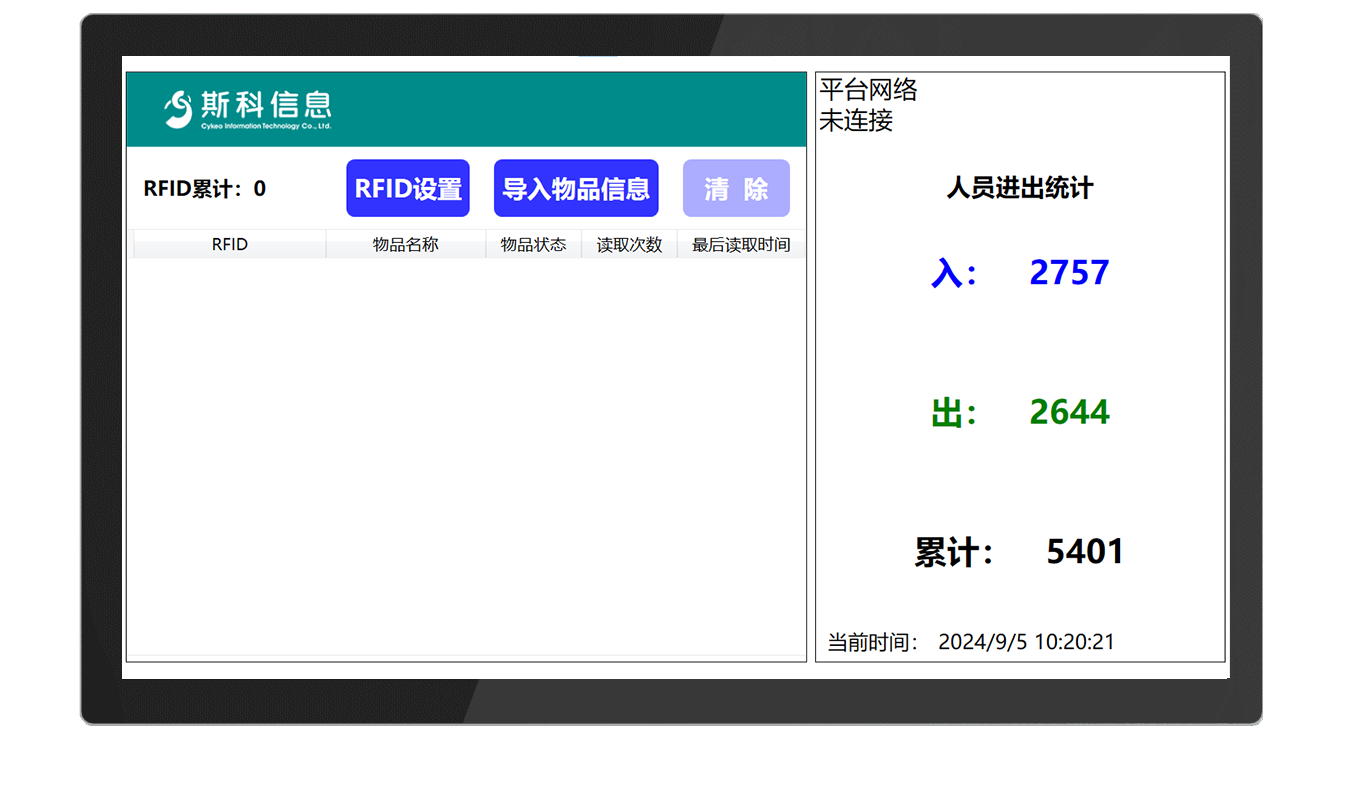Click the green Cykeo swan logo graphic
1370x789 pixels.
[x=177, y=108]
